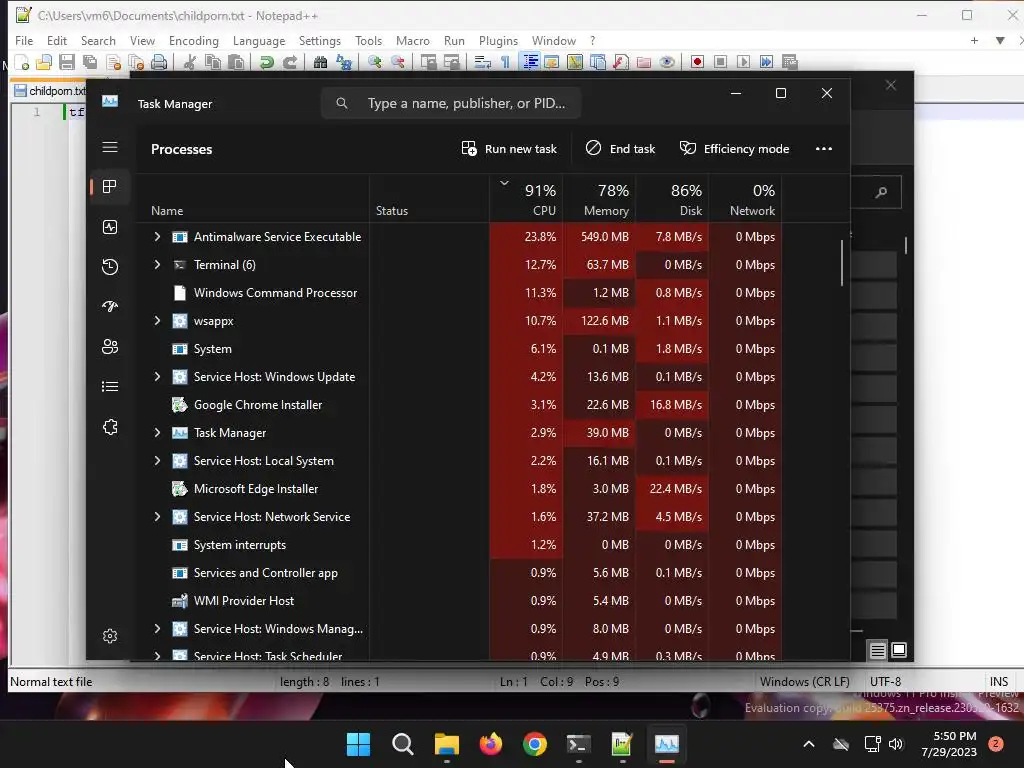Screen dimensions: 1024x768
Task: Toggle synchronize vertical scrolling in Notepad++ toolbar
Action: 428,62
